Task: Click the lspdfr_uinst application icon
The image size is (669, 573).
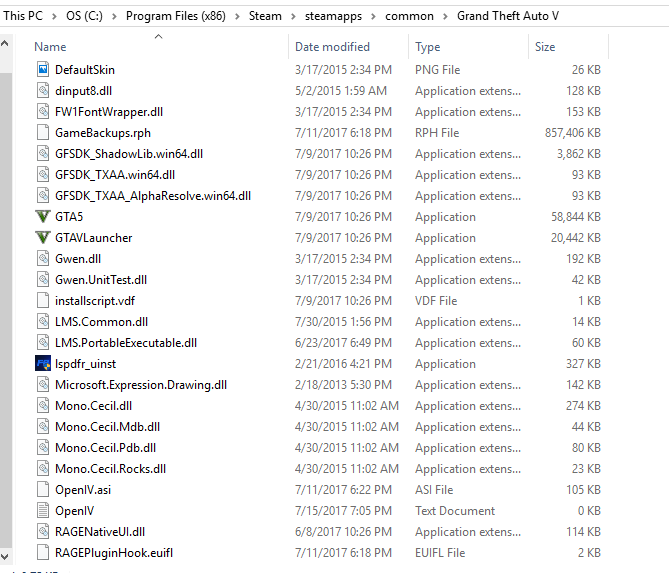Action: tap(43, 364)
